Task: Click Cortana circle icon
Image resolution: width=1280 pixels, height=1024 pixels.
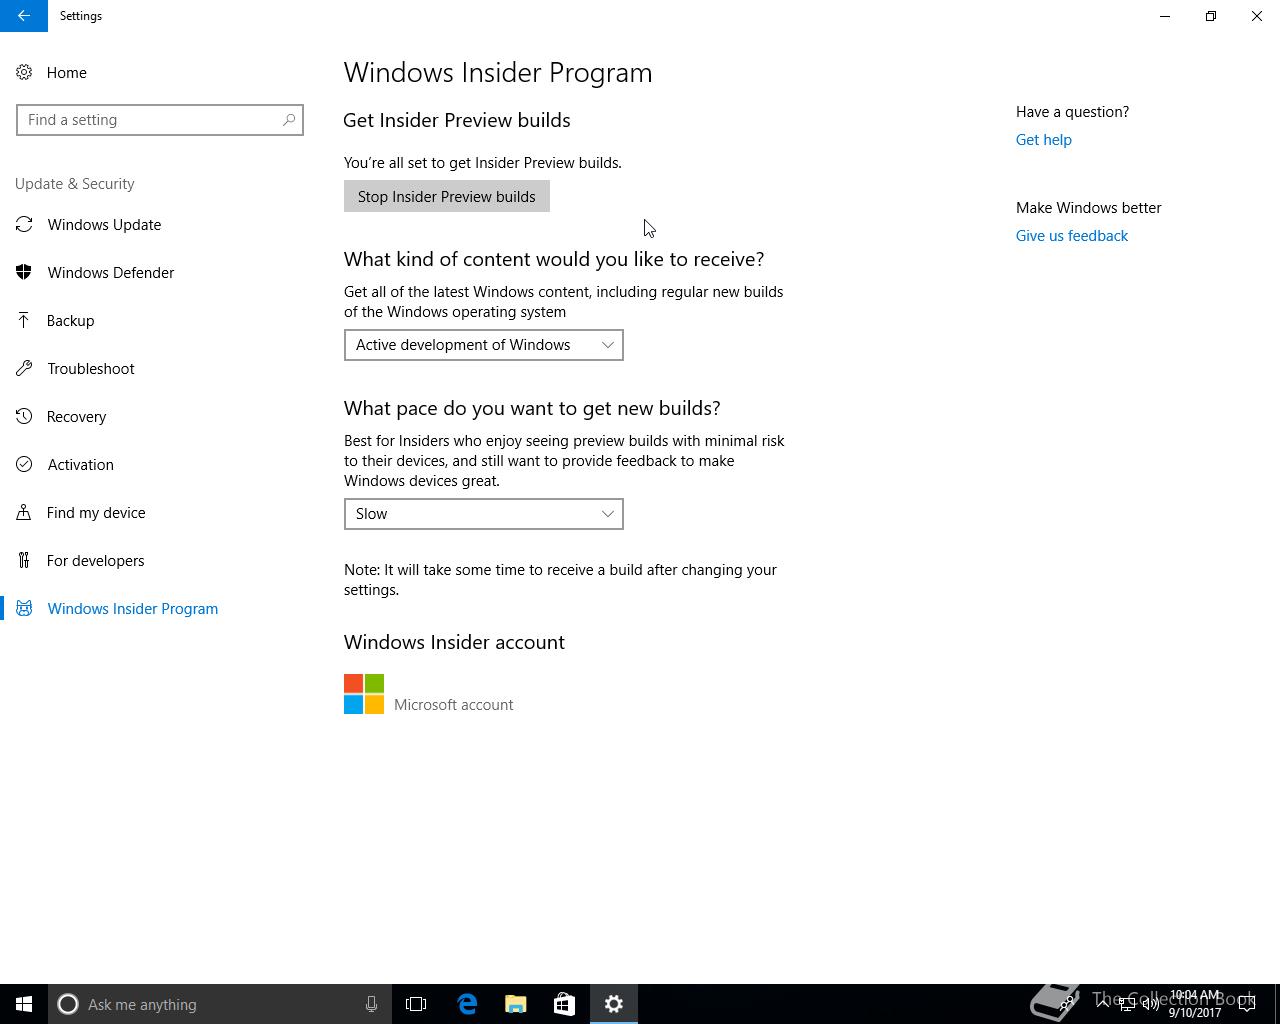Action: coord(68,1004)
